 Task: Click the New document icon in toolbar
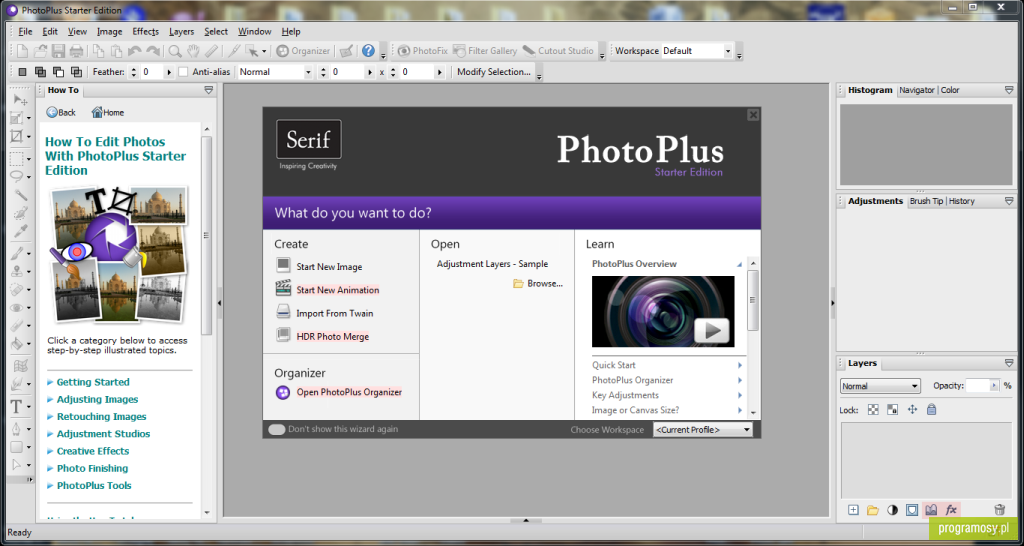tap(23, 51)
